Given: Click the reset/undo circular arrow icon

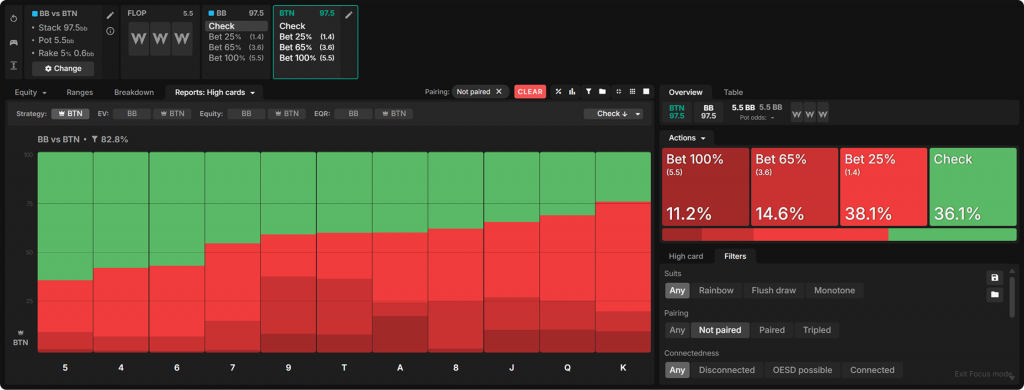Looking at the screenshot, I should [14, 18].
